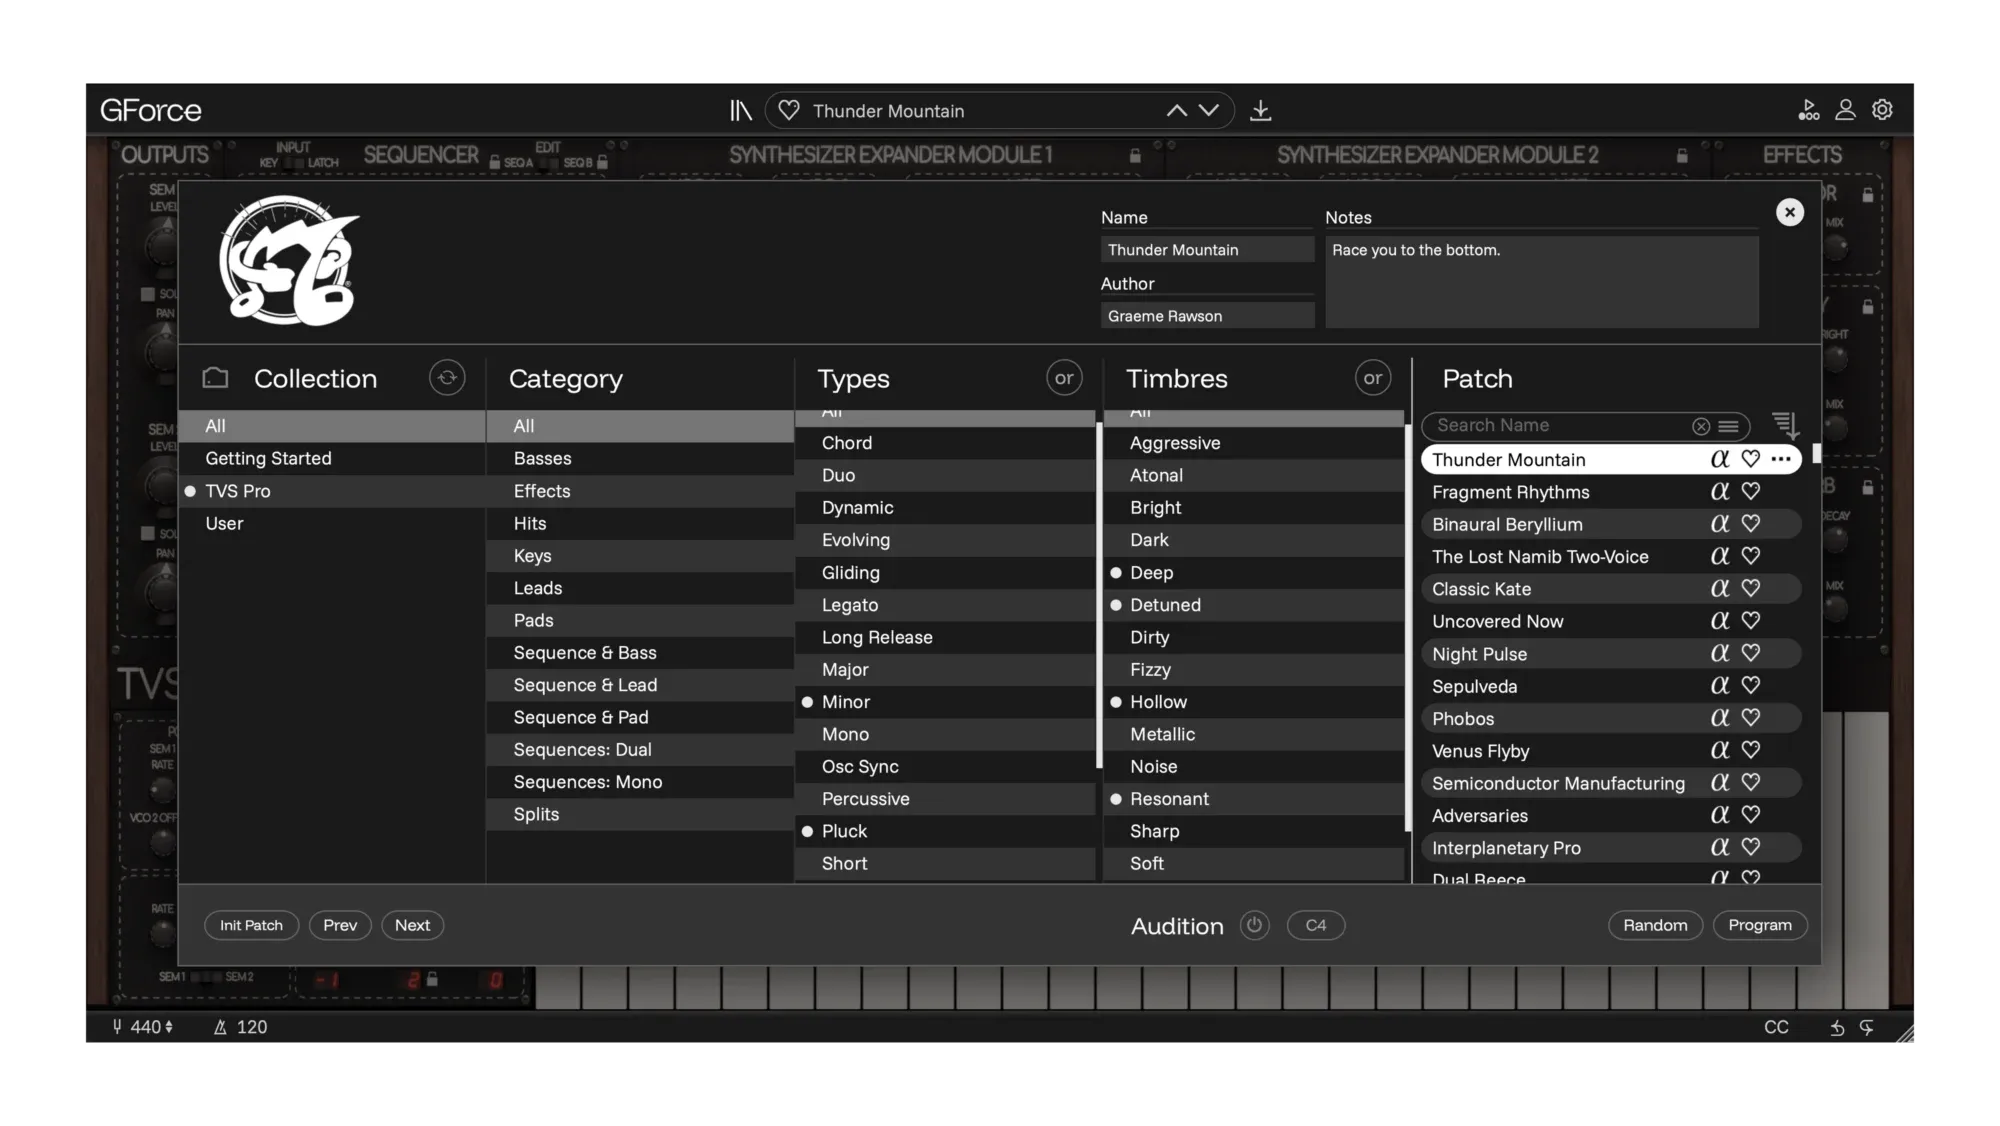Screen dimensions: 2000x1126
Task: Favorite the current patch in the top bar
Action: click(789, 110)
